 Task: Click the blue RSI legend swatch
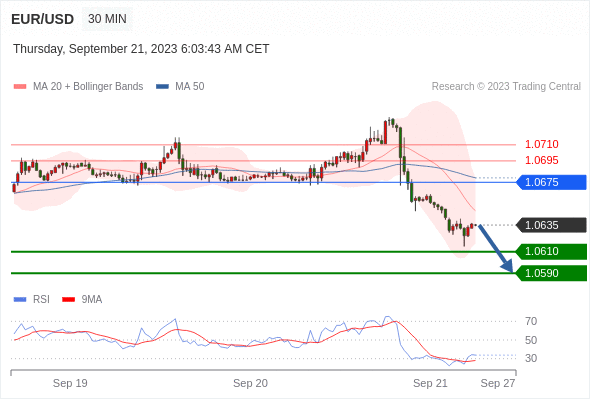click(x=20, y=300)
